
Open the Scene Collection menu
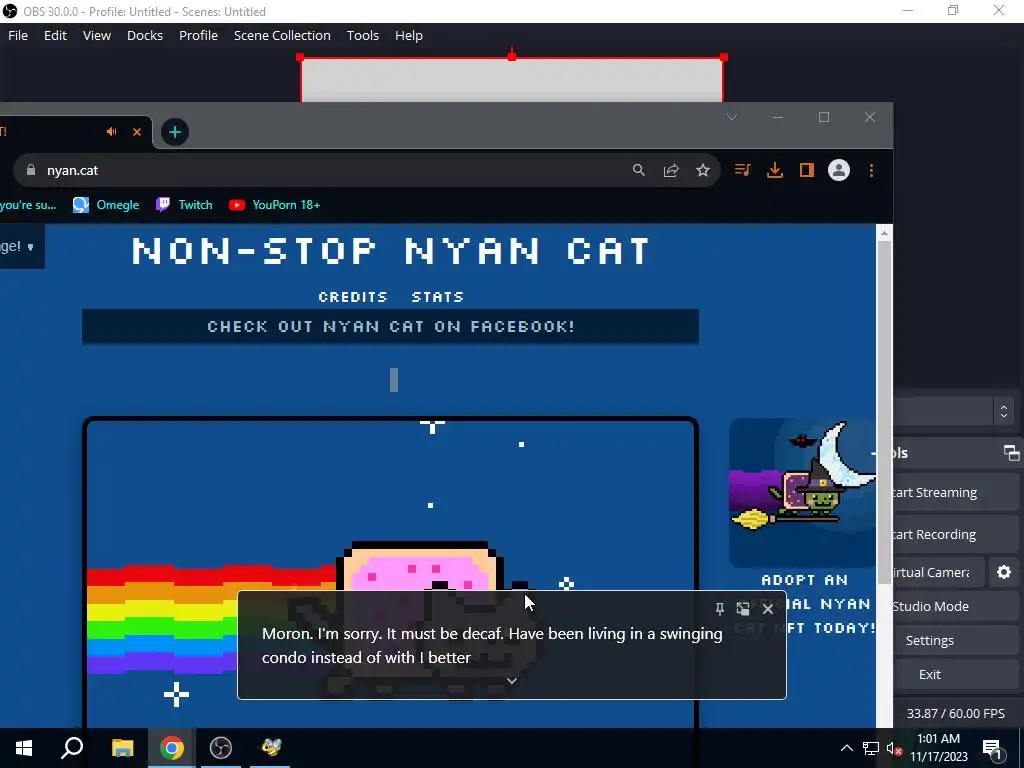[x=282, y=35]
